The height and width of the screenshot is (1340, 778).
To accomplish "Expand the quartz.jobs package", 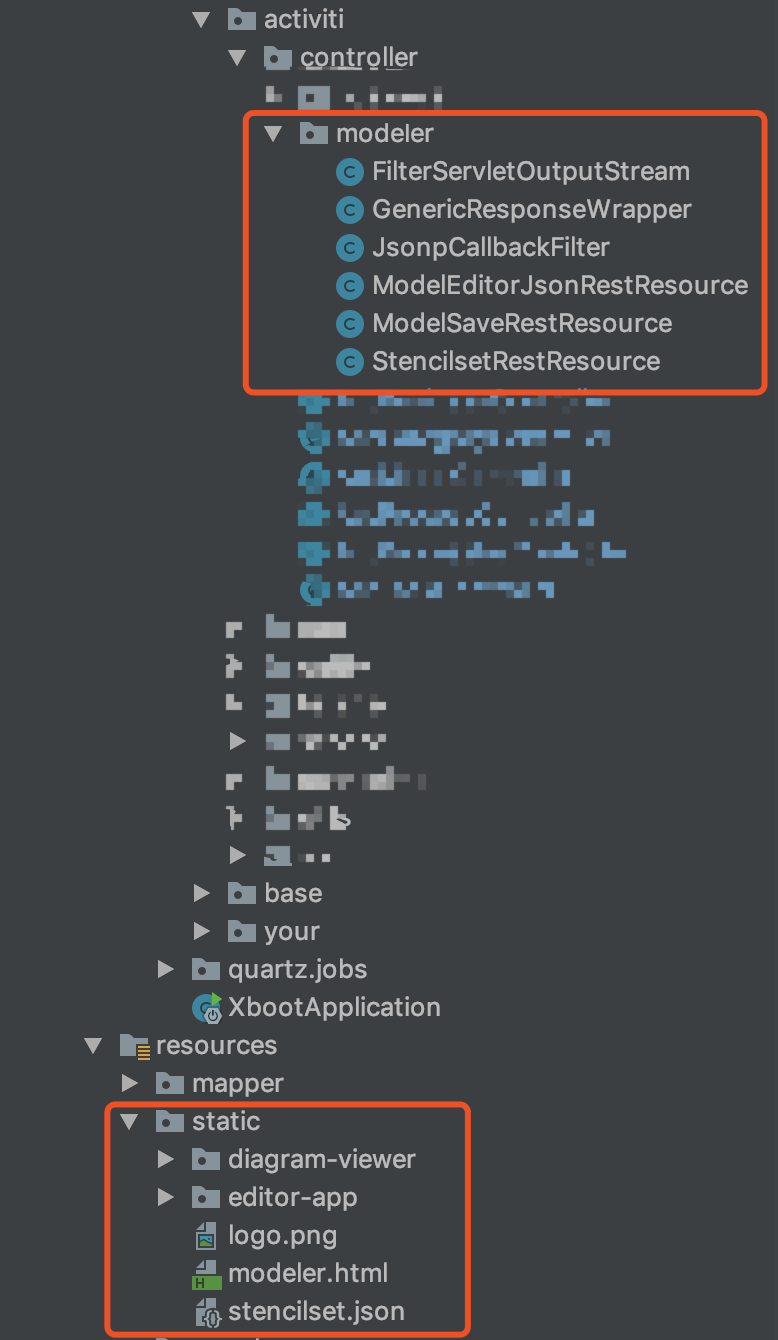I will [164, 968].
